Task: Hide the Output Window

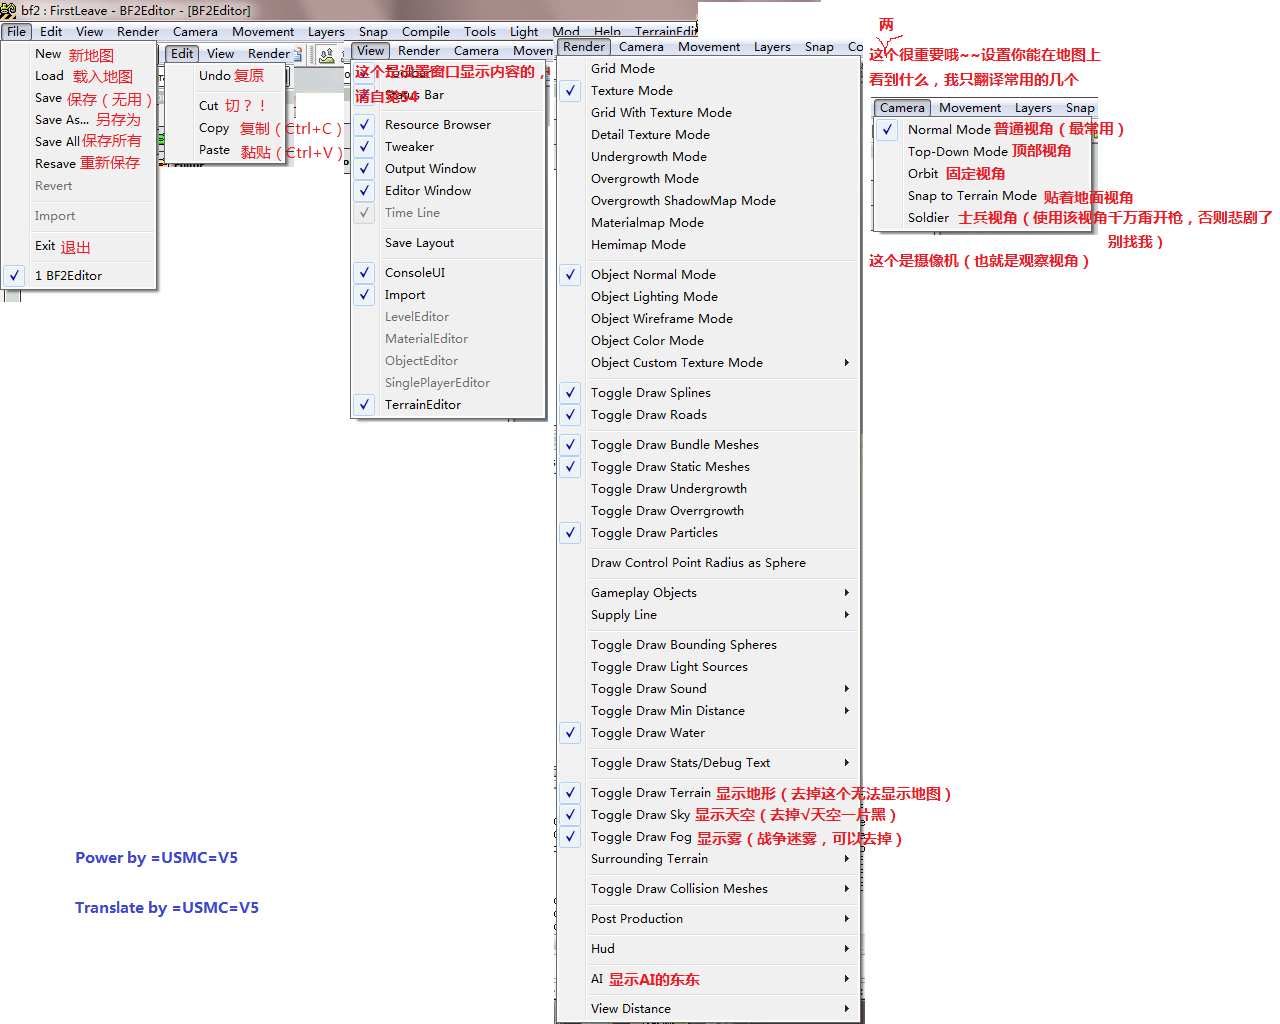Action: [448, 169]
